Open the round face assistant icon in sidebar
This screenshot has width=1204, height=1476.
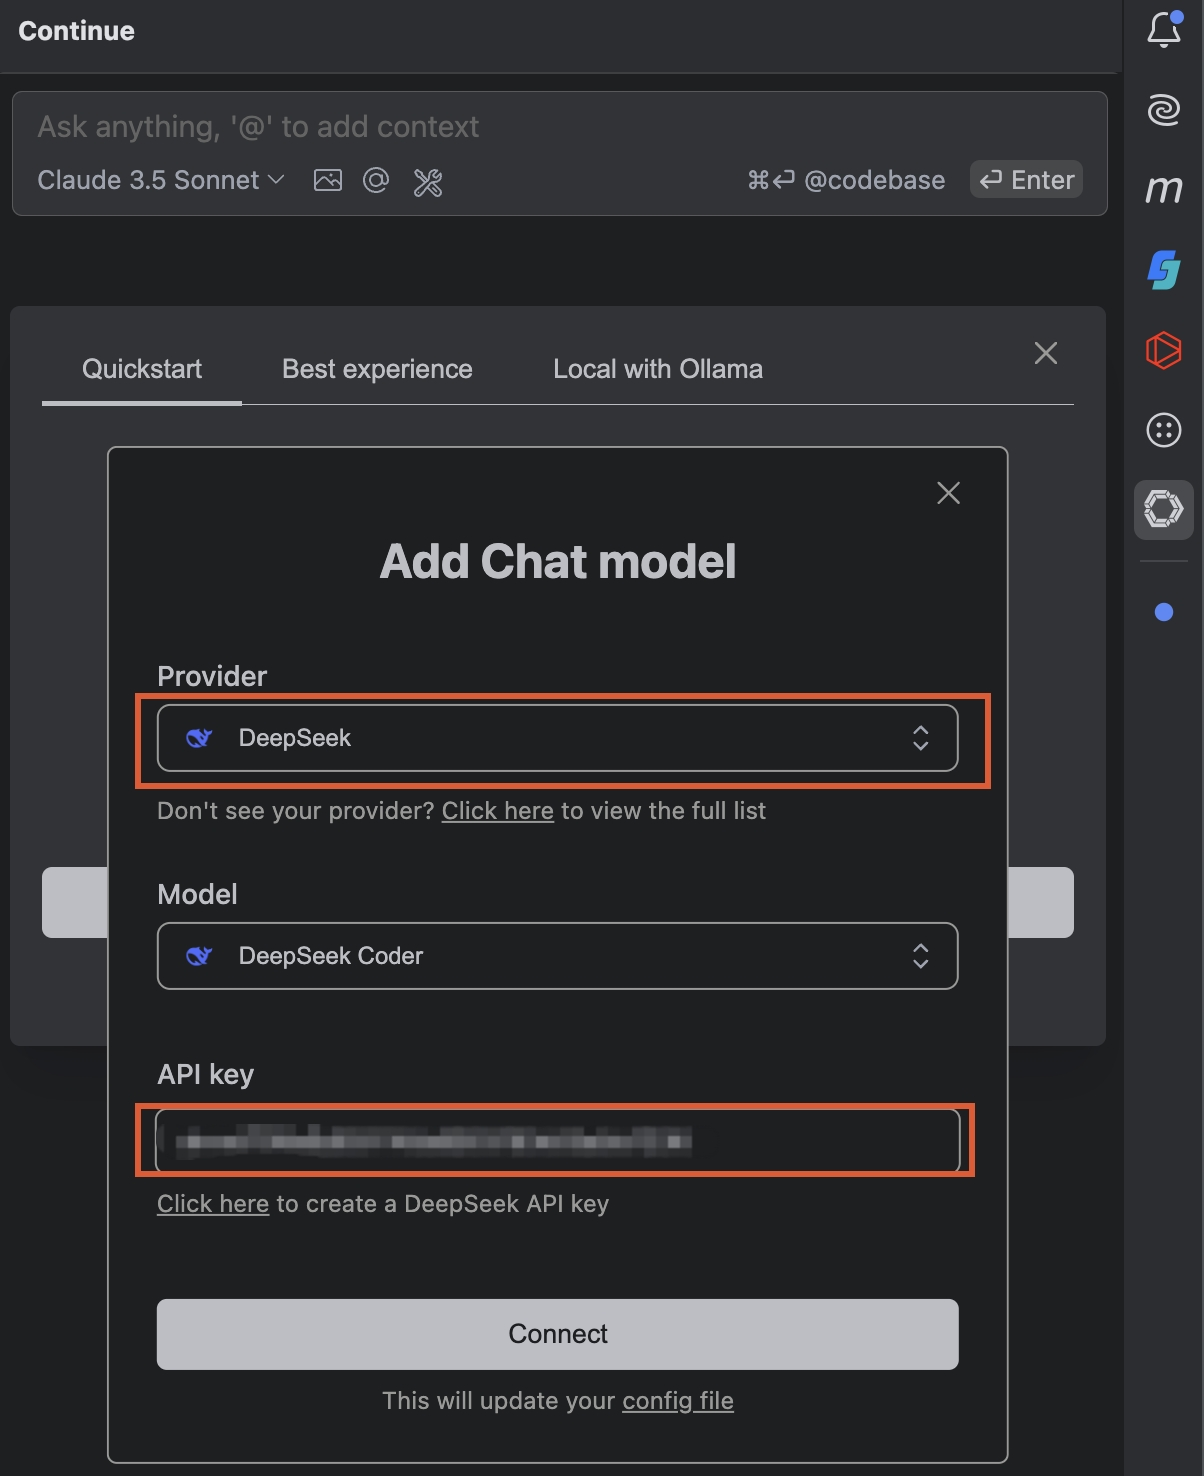pyautogui.click(x=1164, y=430)
